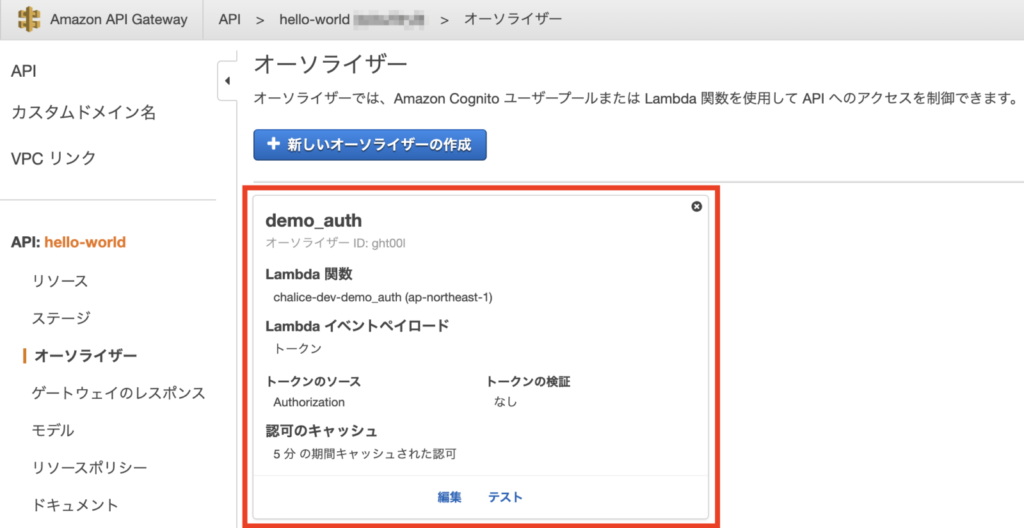This screenshot has width=1024, height=528.
Task: Open モデル section
Action: tap(52, 431)
